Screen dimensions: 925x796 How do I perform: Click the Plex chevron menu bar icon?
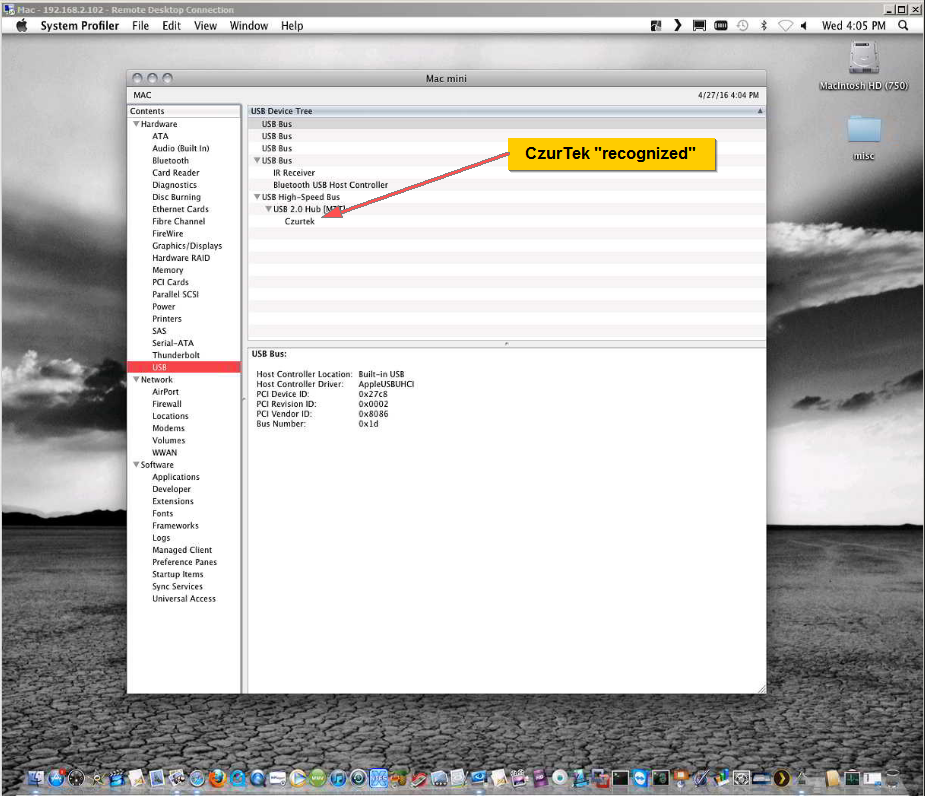pyautogui.click(x=677, y=25)
